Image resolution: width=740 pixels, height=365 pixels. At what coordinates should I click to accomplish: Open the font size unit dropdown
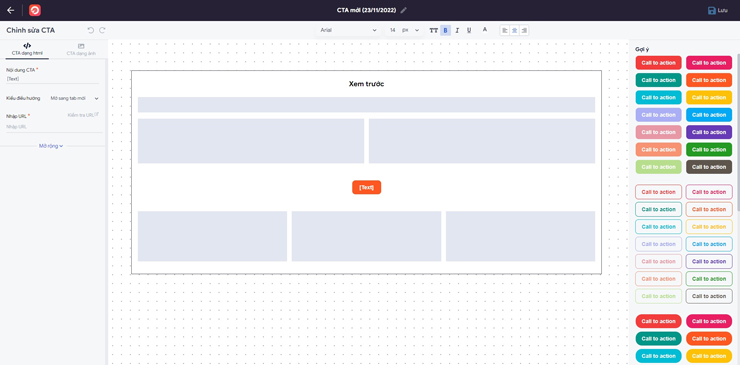pyautogui.click(x=411, y=30)
